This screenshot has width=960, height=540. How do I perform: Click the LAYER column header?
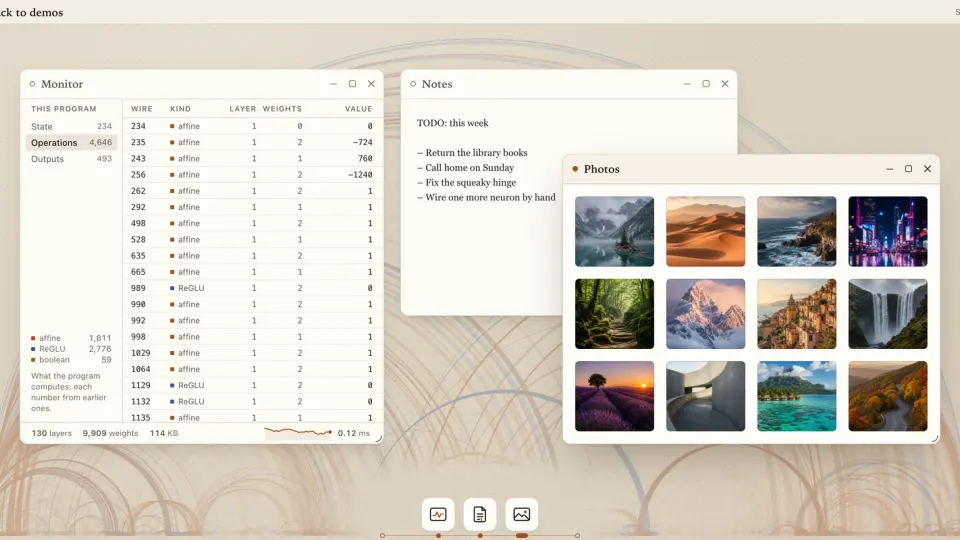click(x=242, y=109)
